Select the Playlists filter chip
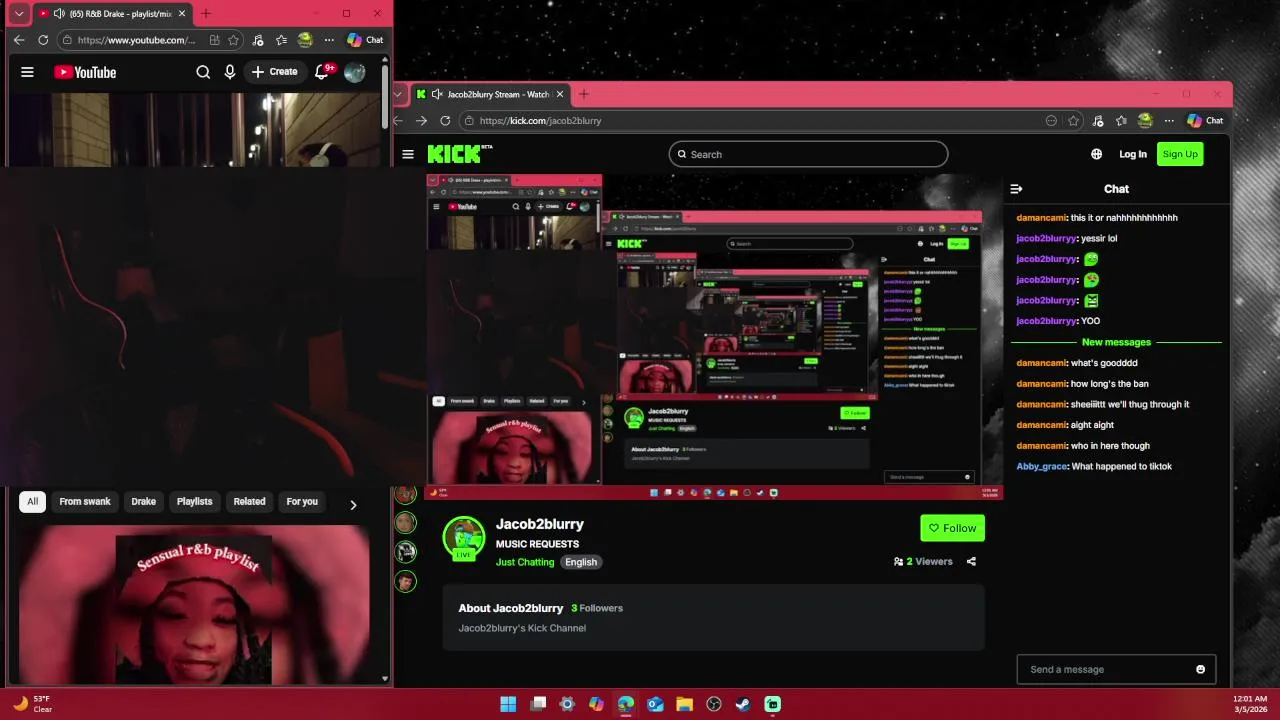 [195, 502]
